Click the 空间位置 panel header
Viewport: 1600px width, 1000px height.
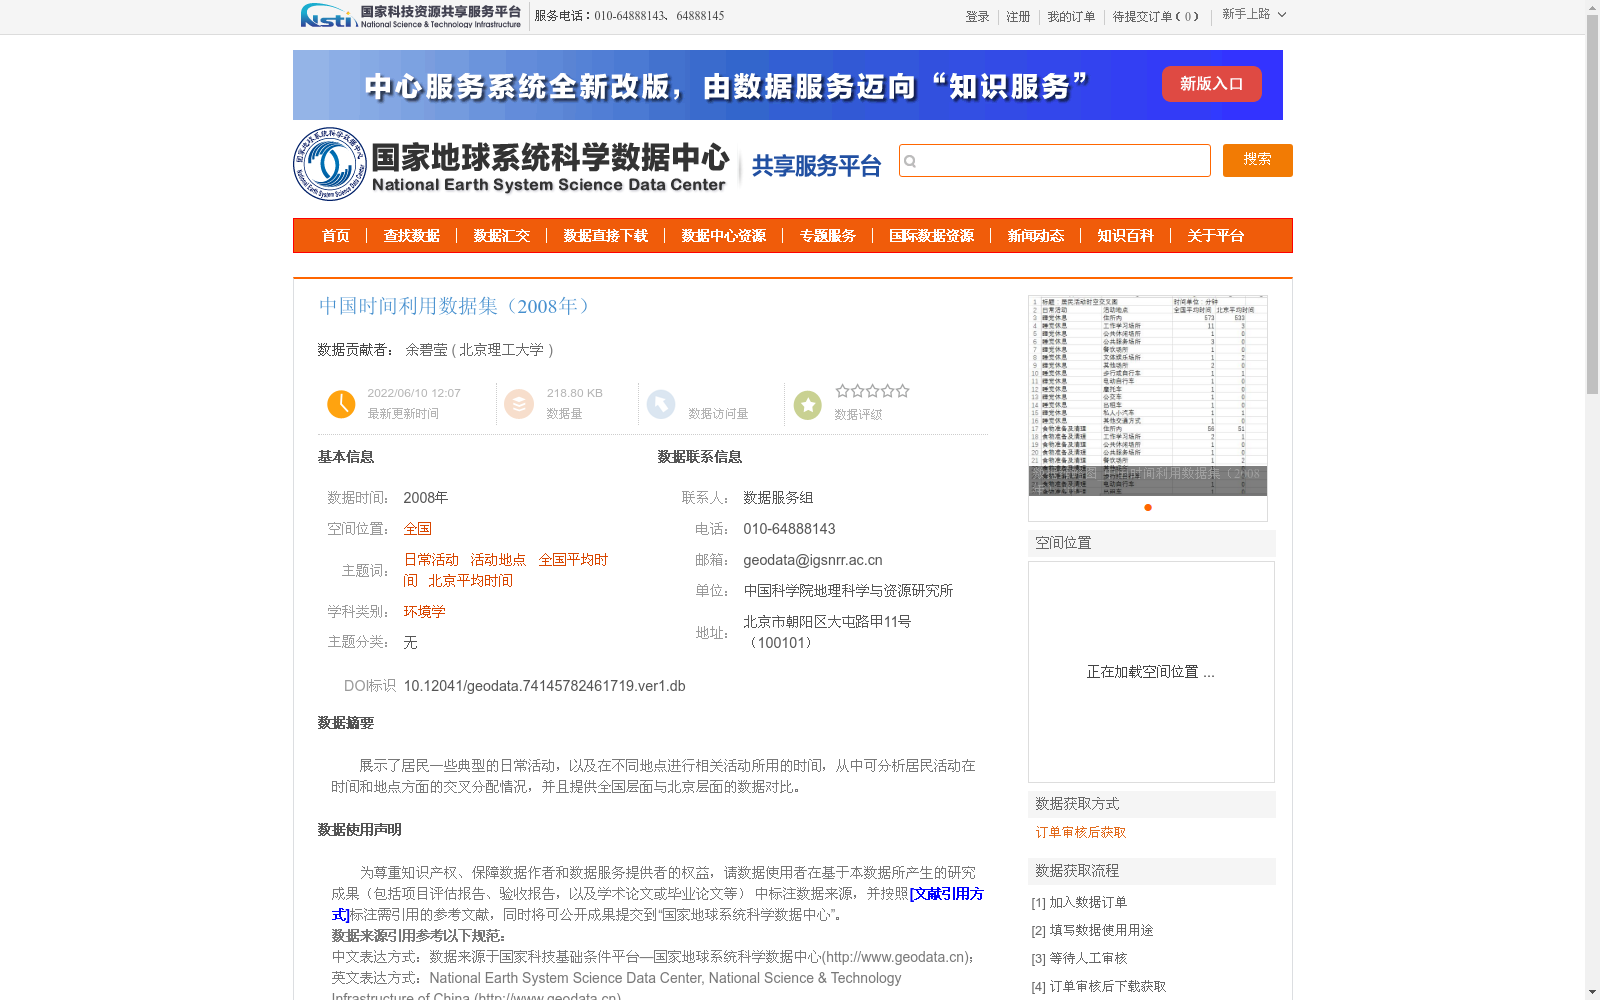[x=1152, y=543]
